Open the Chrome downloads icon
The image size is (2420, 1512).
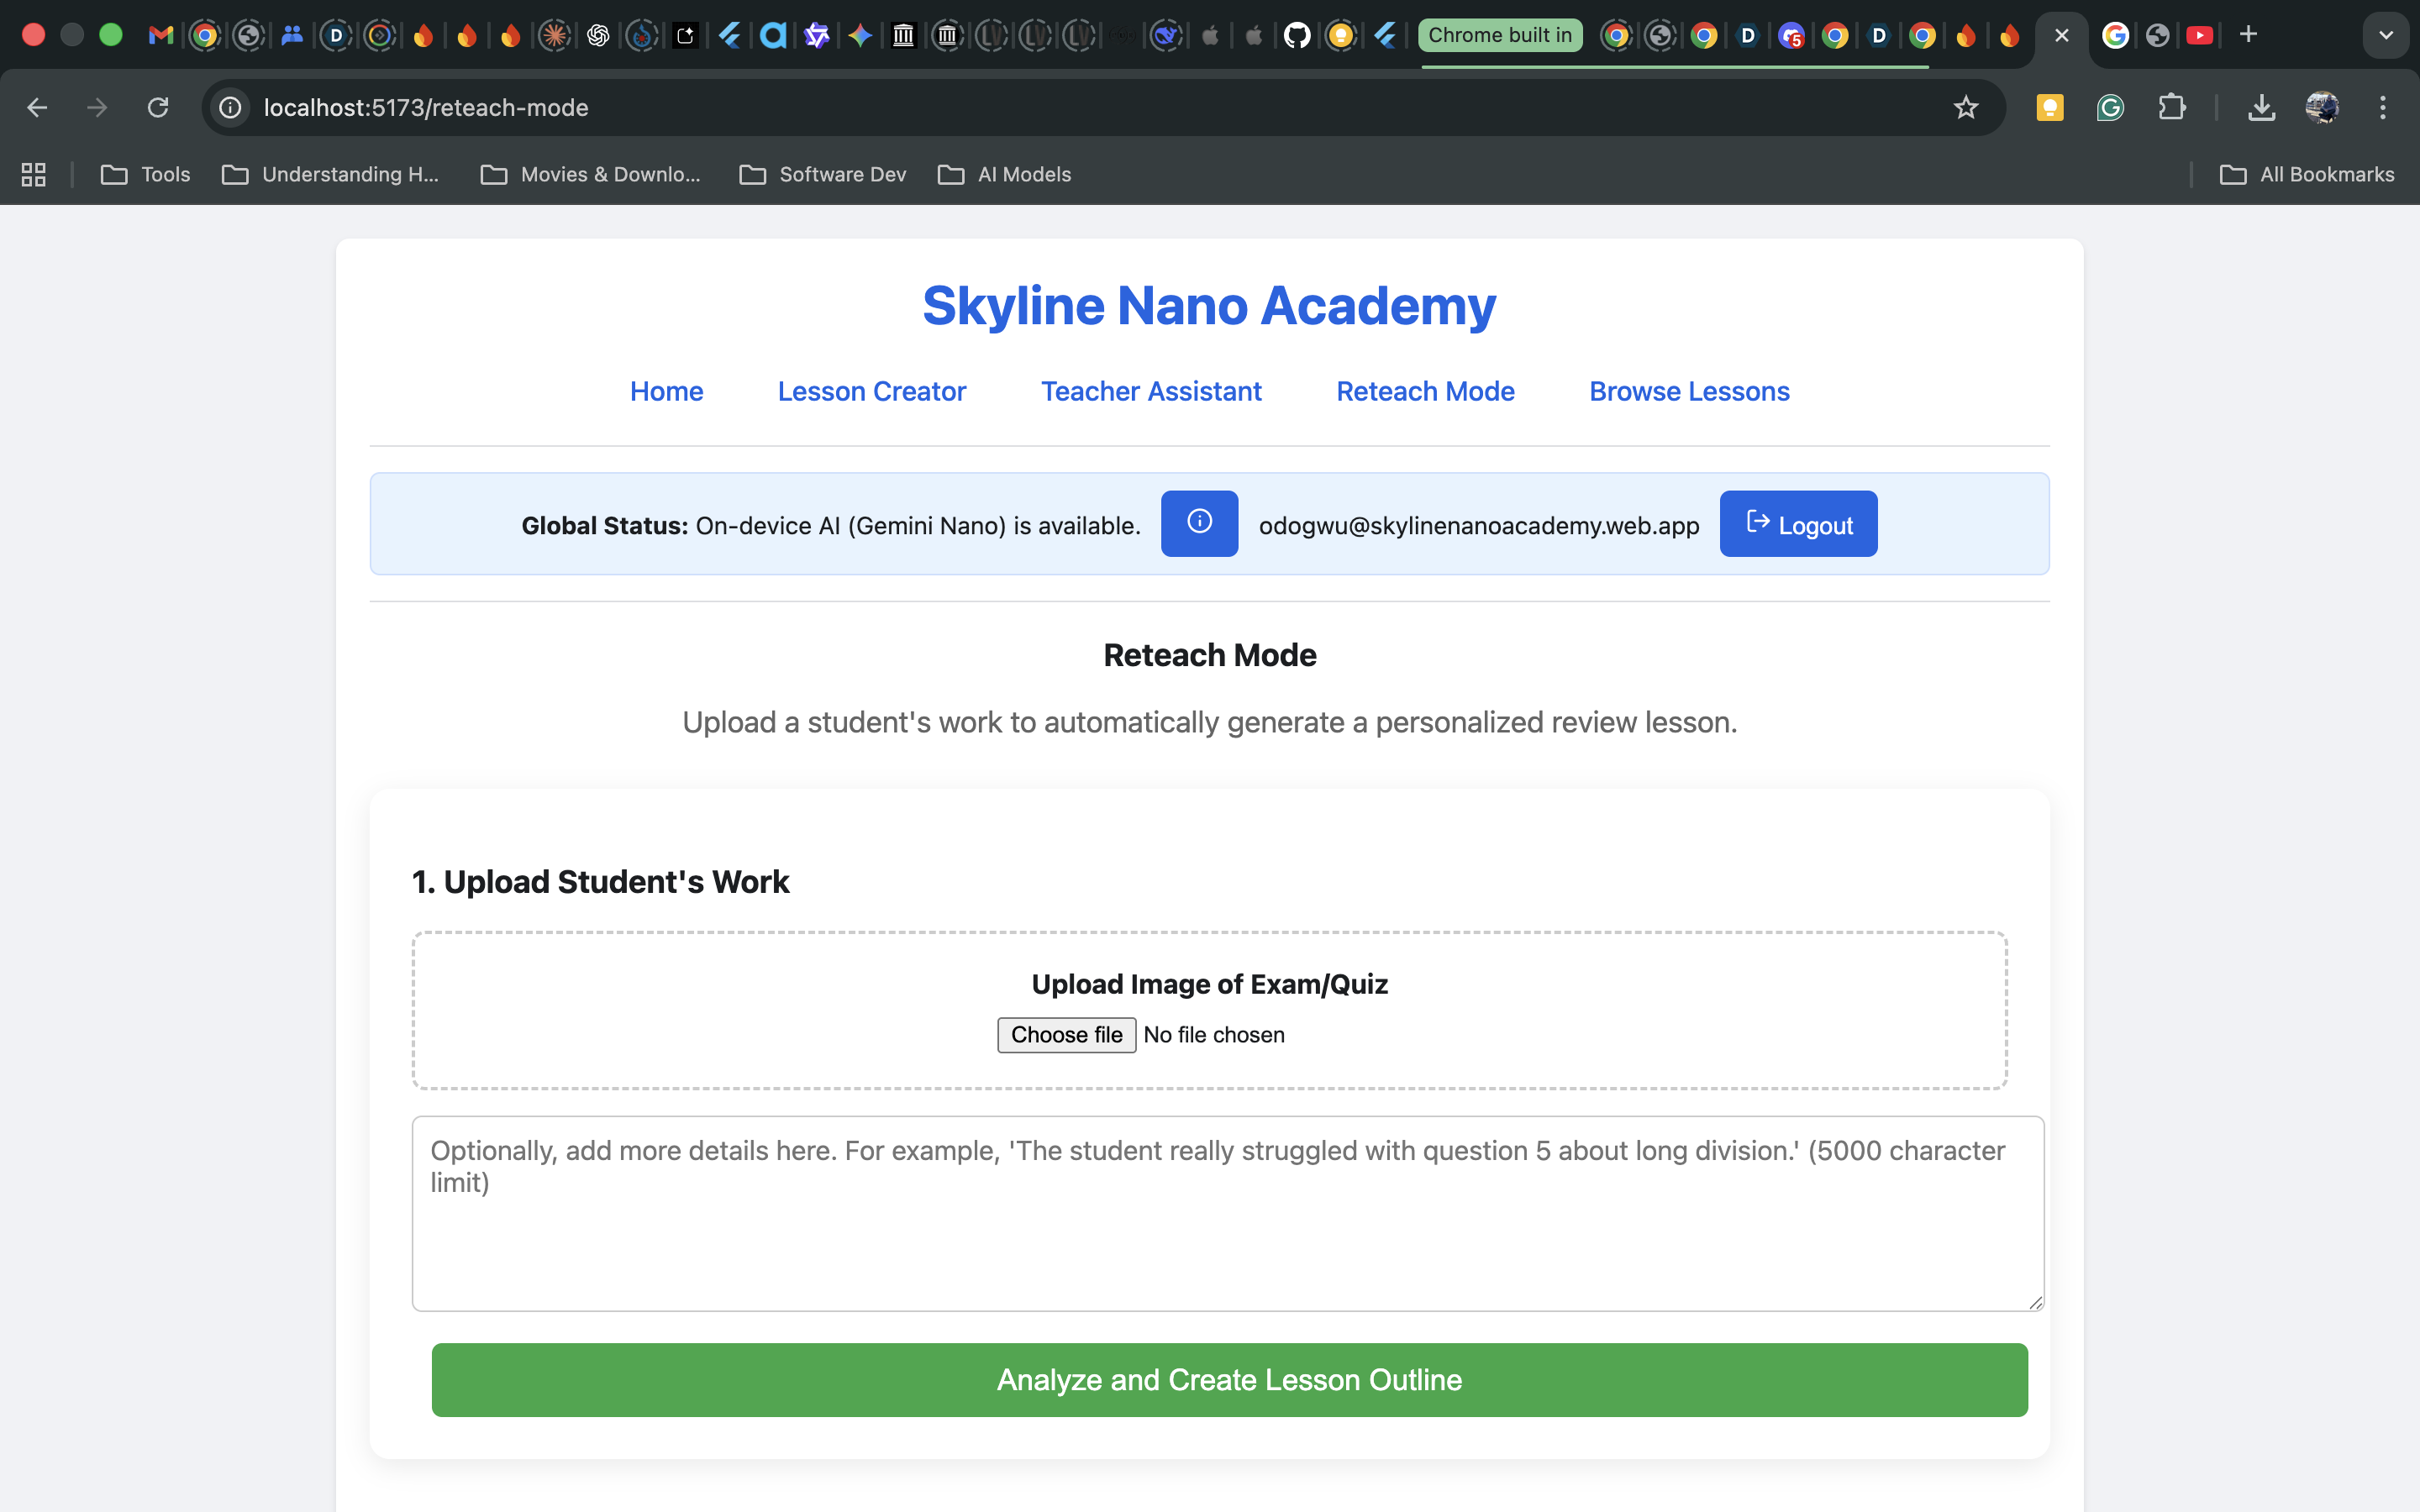2261,108
